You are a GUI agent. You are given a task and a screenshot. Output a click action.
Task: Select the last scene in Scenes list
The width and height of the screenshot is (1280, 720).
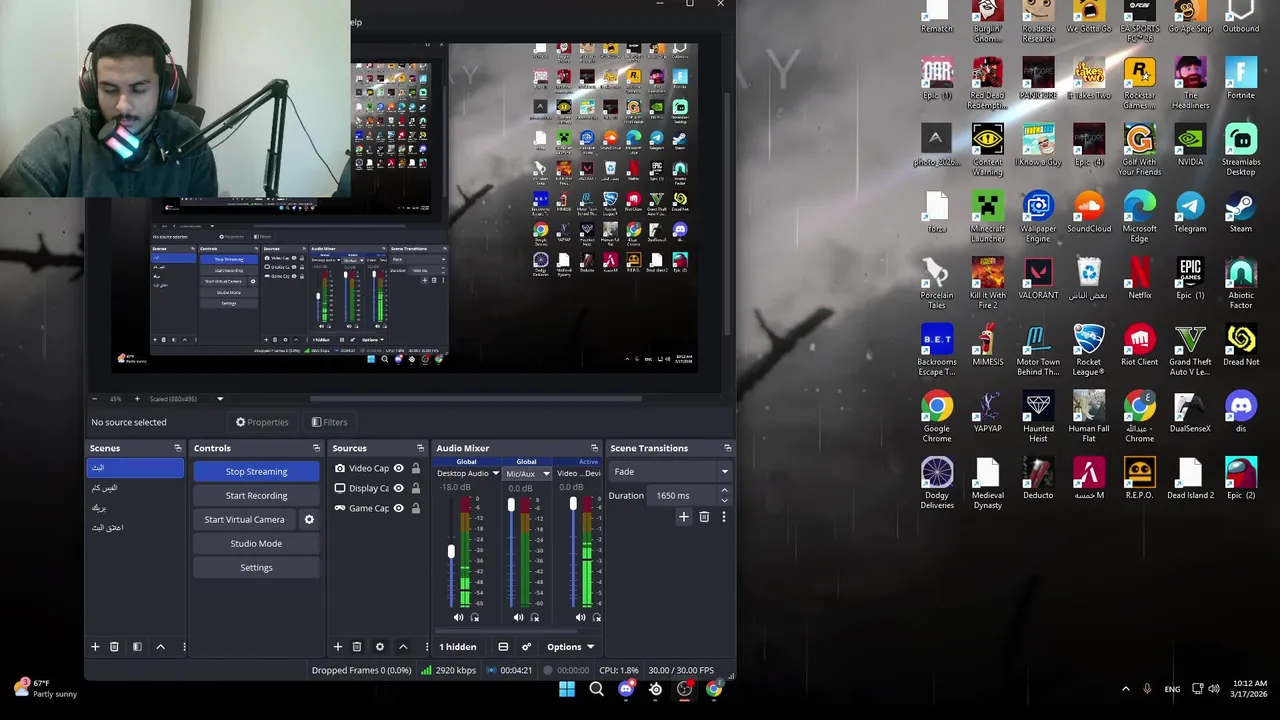[x=135, y=528]
